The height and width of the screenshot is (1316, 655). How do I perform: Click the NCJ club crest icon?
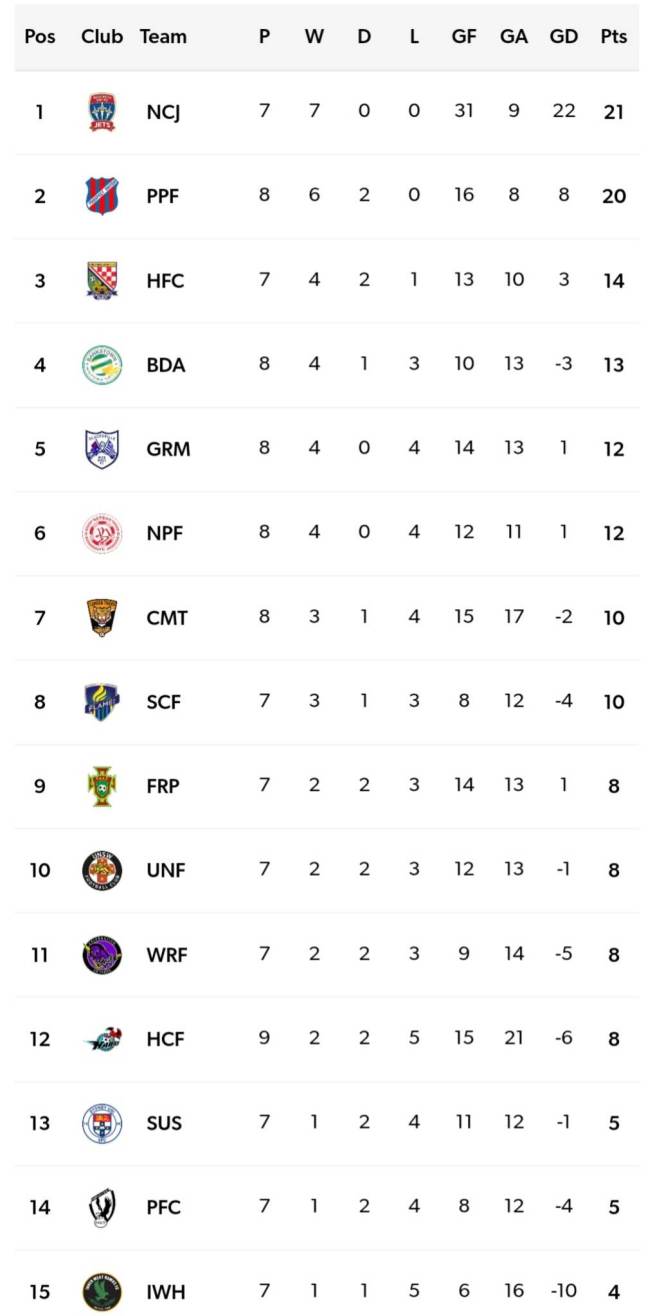(x=102, y=112)
